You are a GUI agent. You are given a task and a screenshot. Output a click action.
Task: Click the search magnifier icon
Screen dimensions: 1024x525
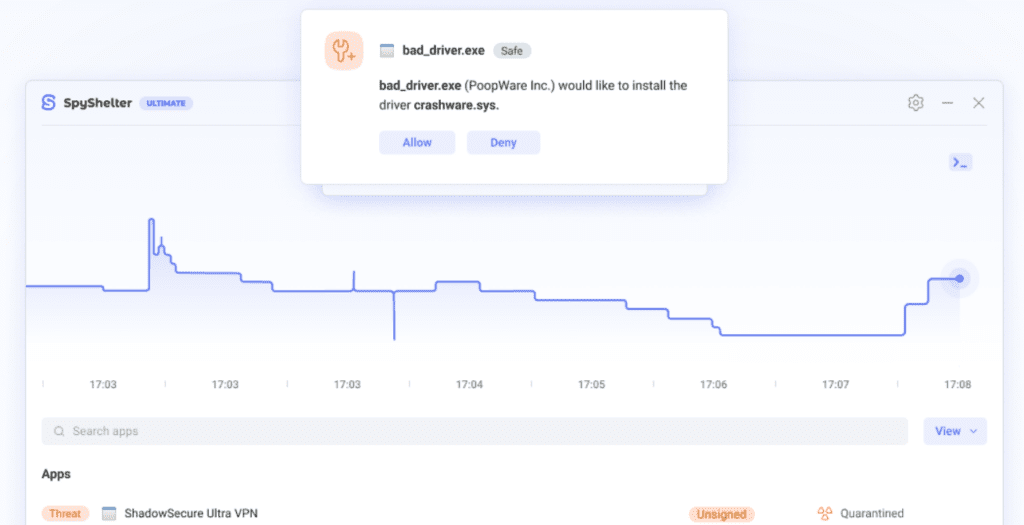pyautogui.click(x=59, y=431)
